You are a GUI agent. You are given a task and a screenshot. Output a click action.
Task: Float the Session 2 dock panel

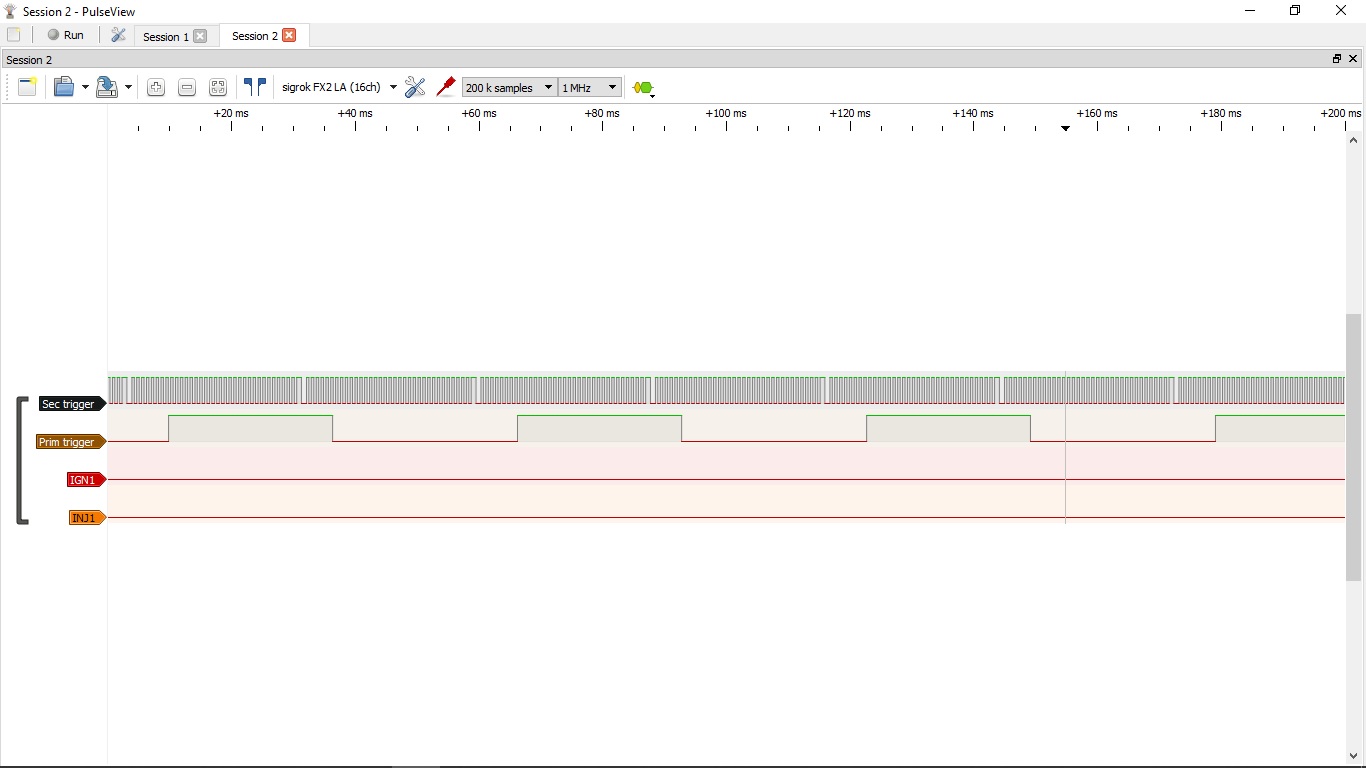point(1337,59)
